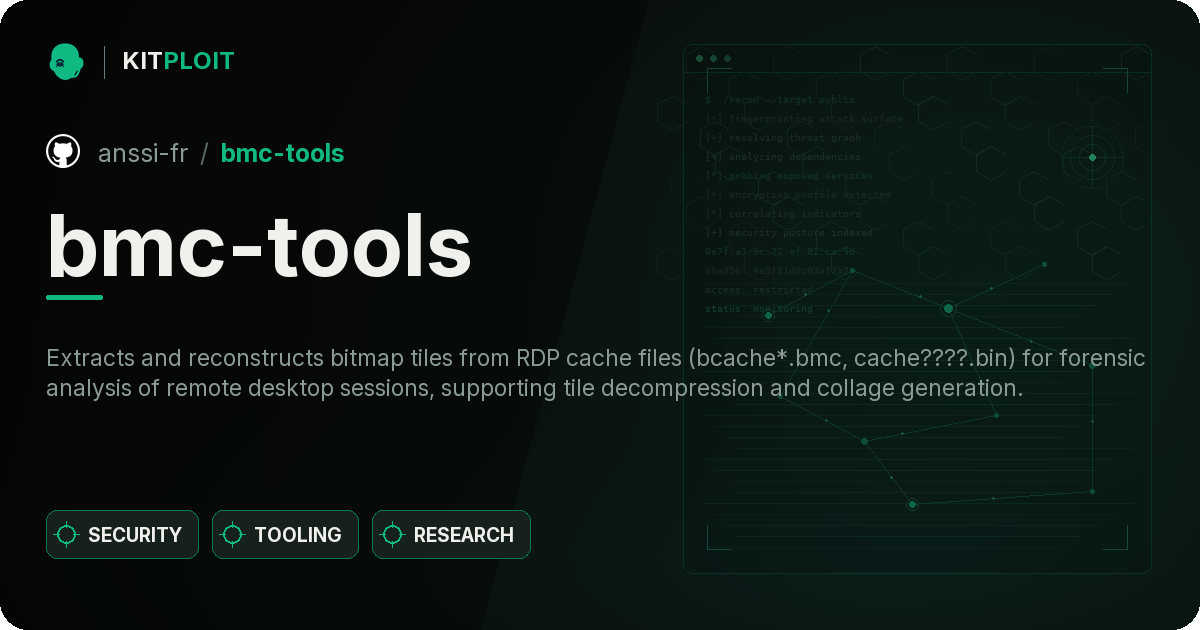Click terminal line 'security posture indexed'
The width and height of the screenshot is (1200, 630).
(x=789, y=233)
